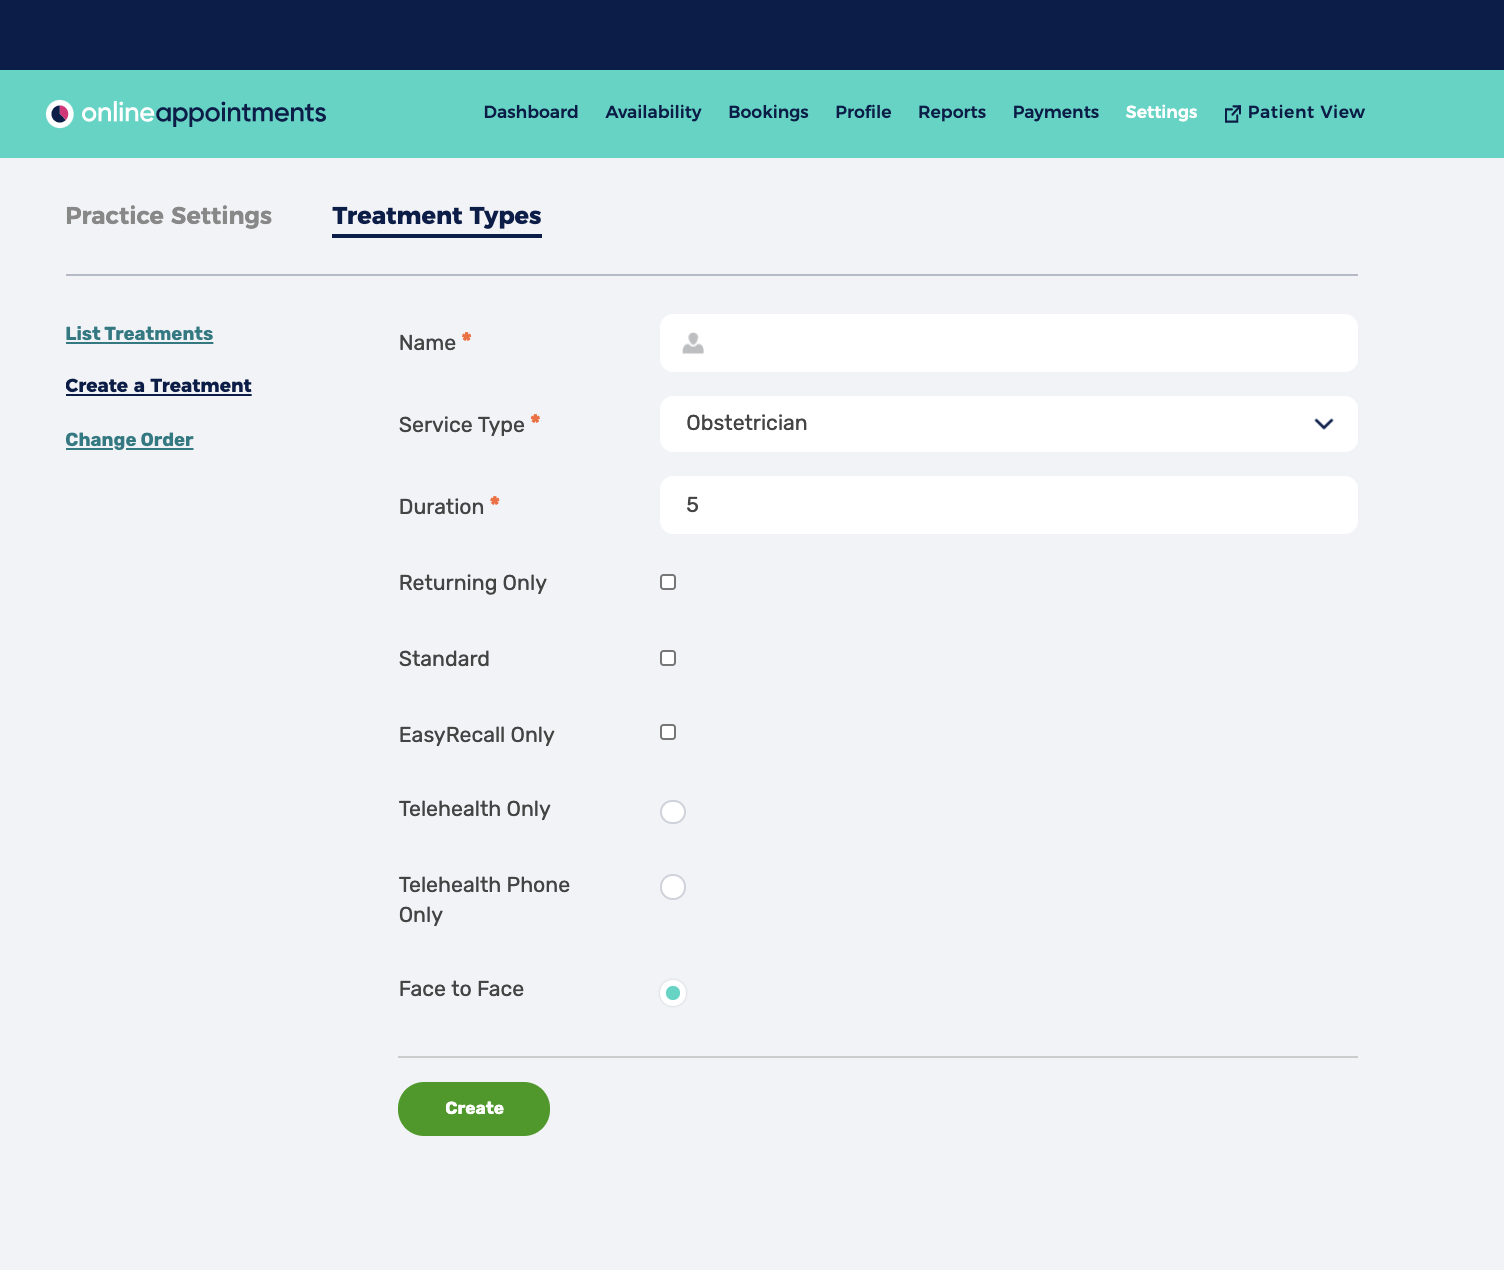Select the Face to Face radio button
Screen dimensions: 1504x1270
(x=673, y=993)
